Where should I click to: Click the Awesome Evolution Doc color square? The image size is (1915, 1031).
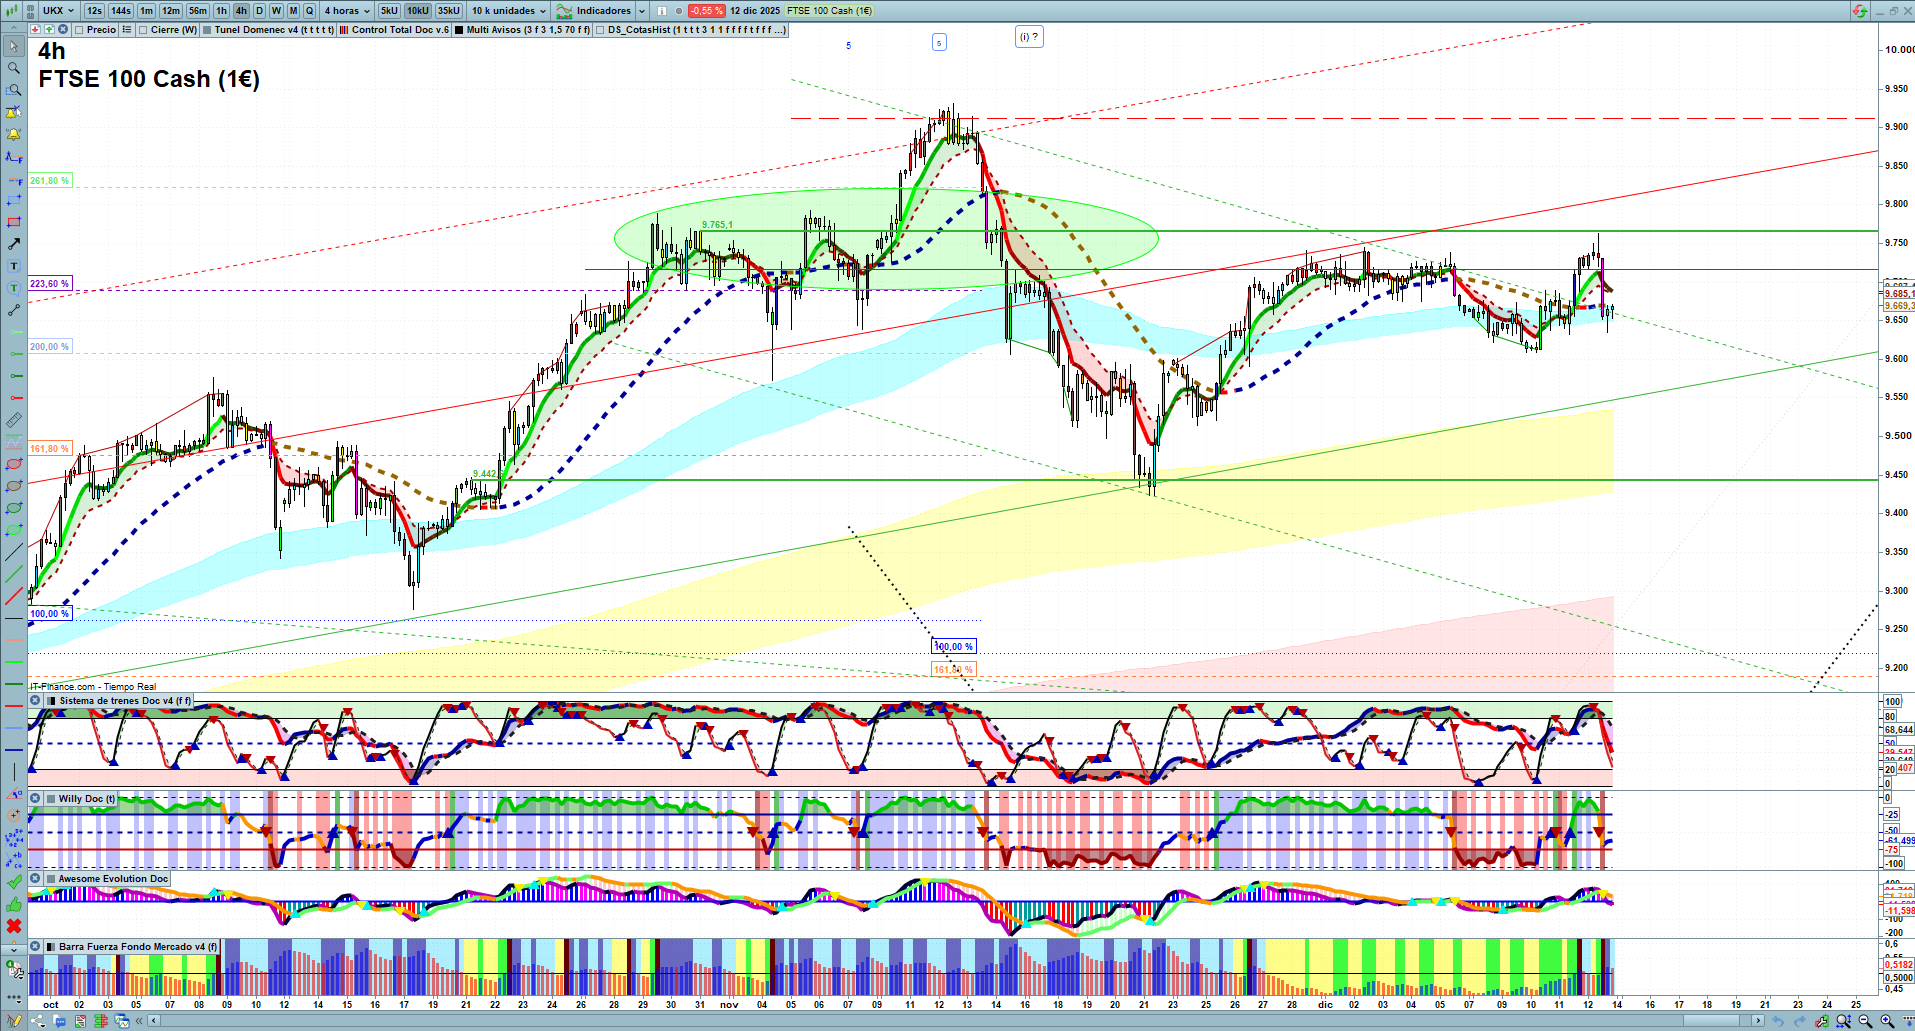click(50, 879)
